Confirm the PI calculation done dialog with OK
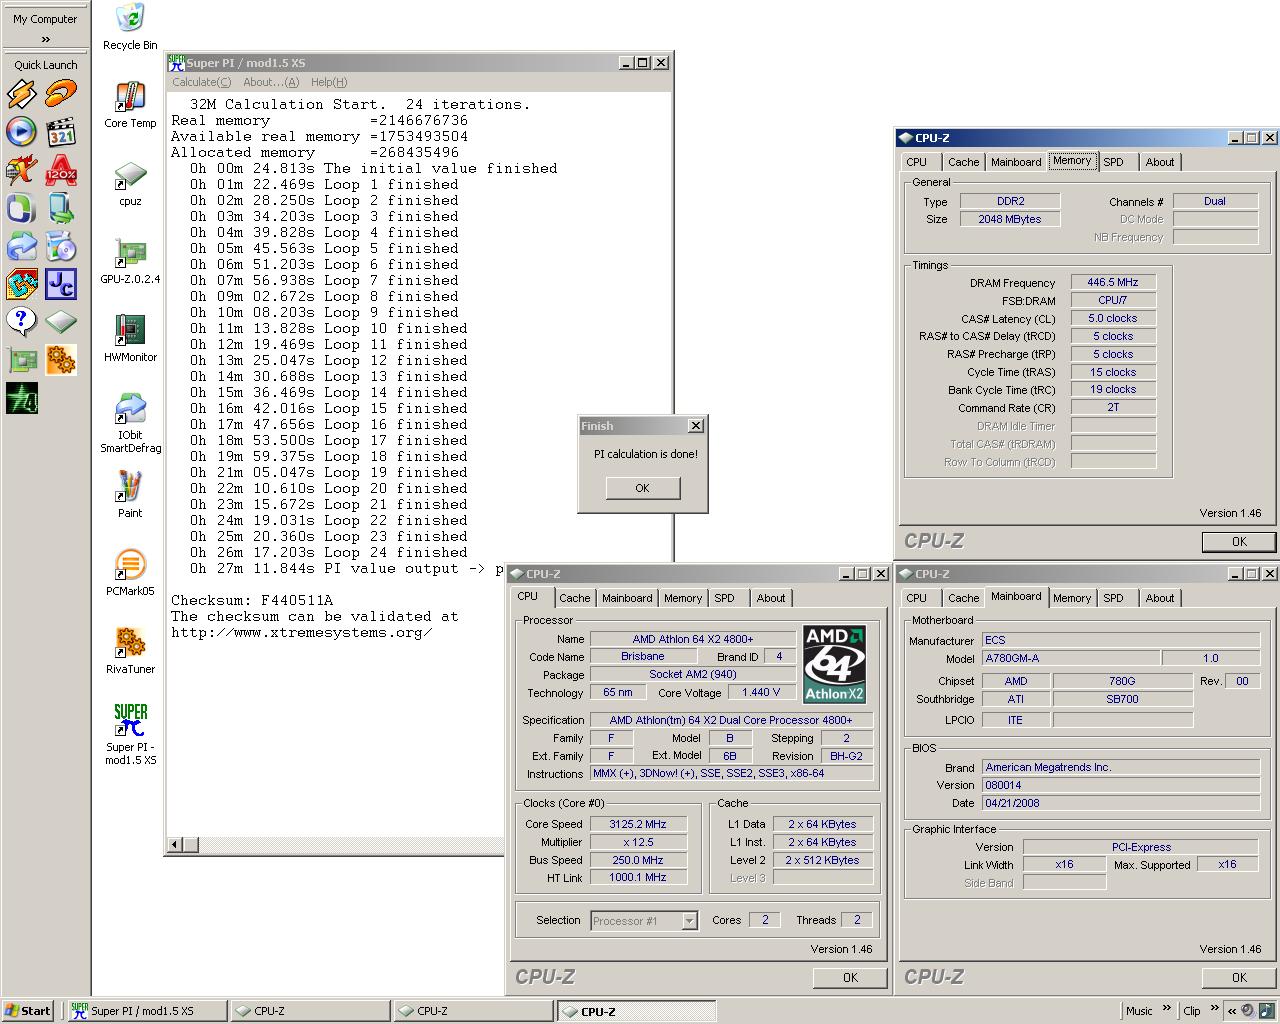 click(642, 488)
